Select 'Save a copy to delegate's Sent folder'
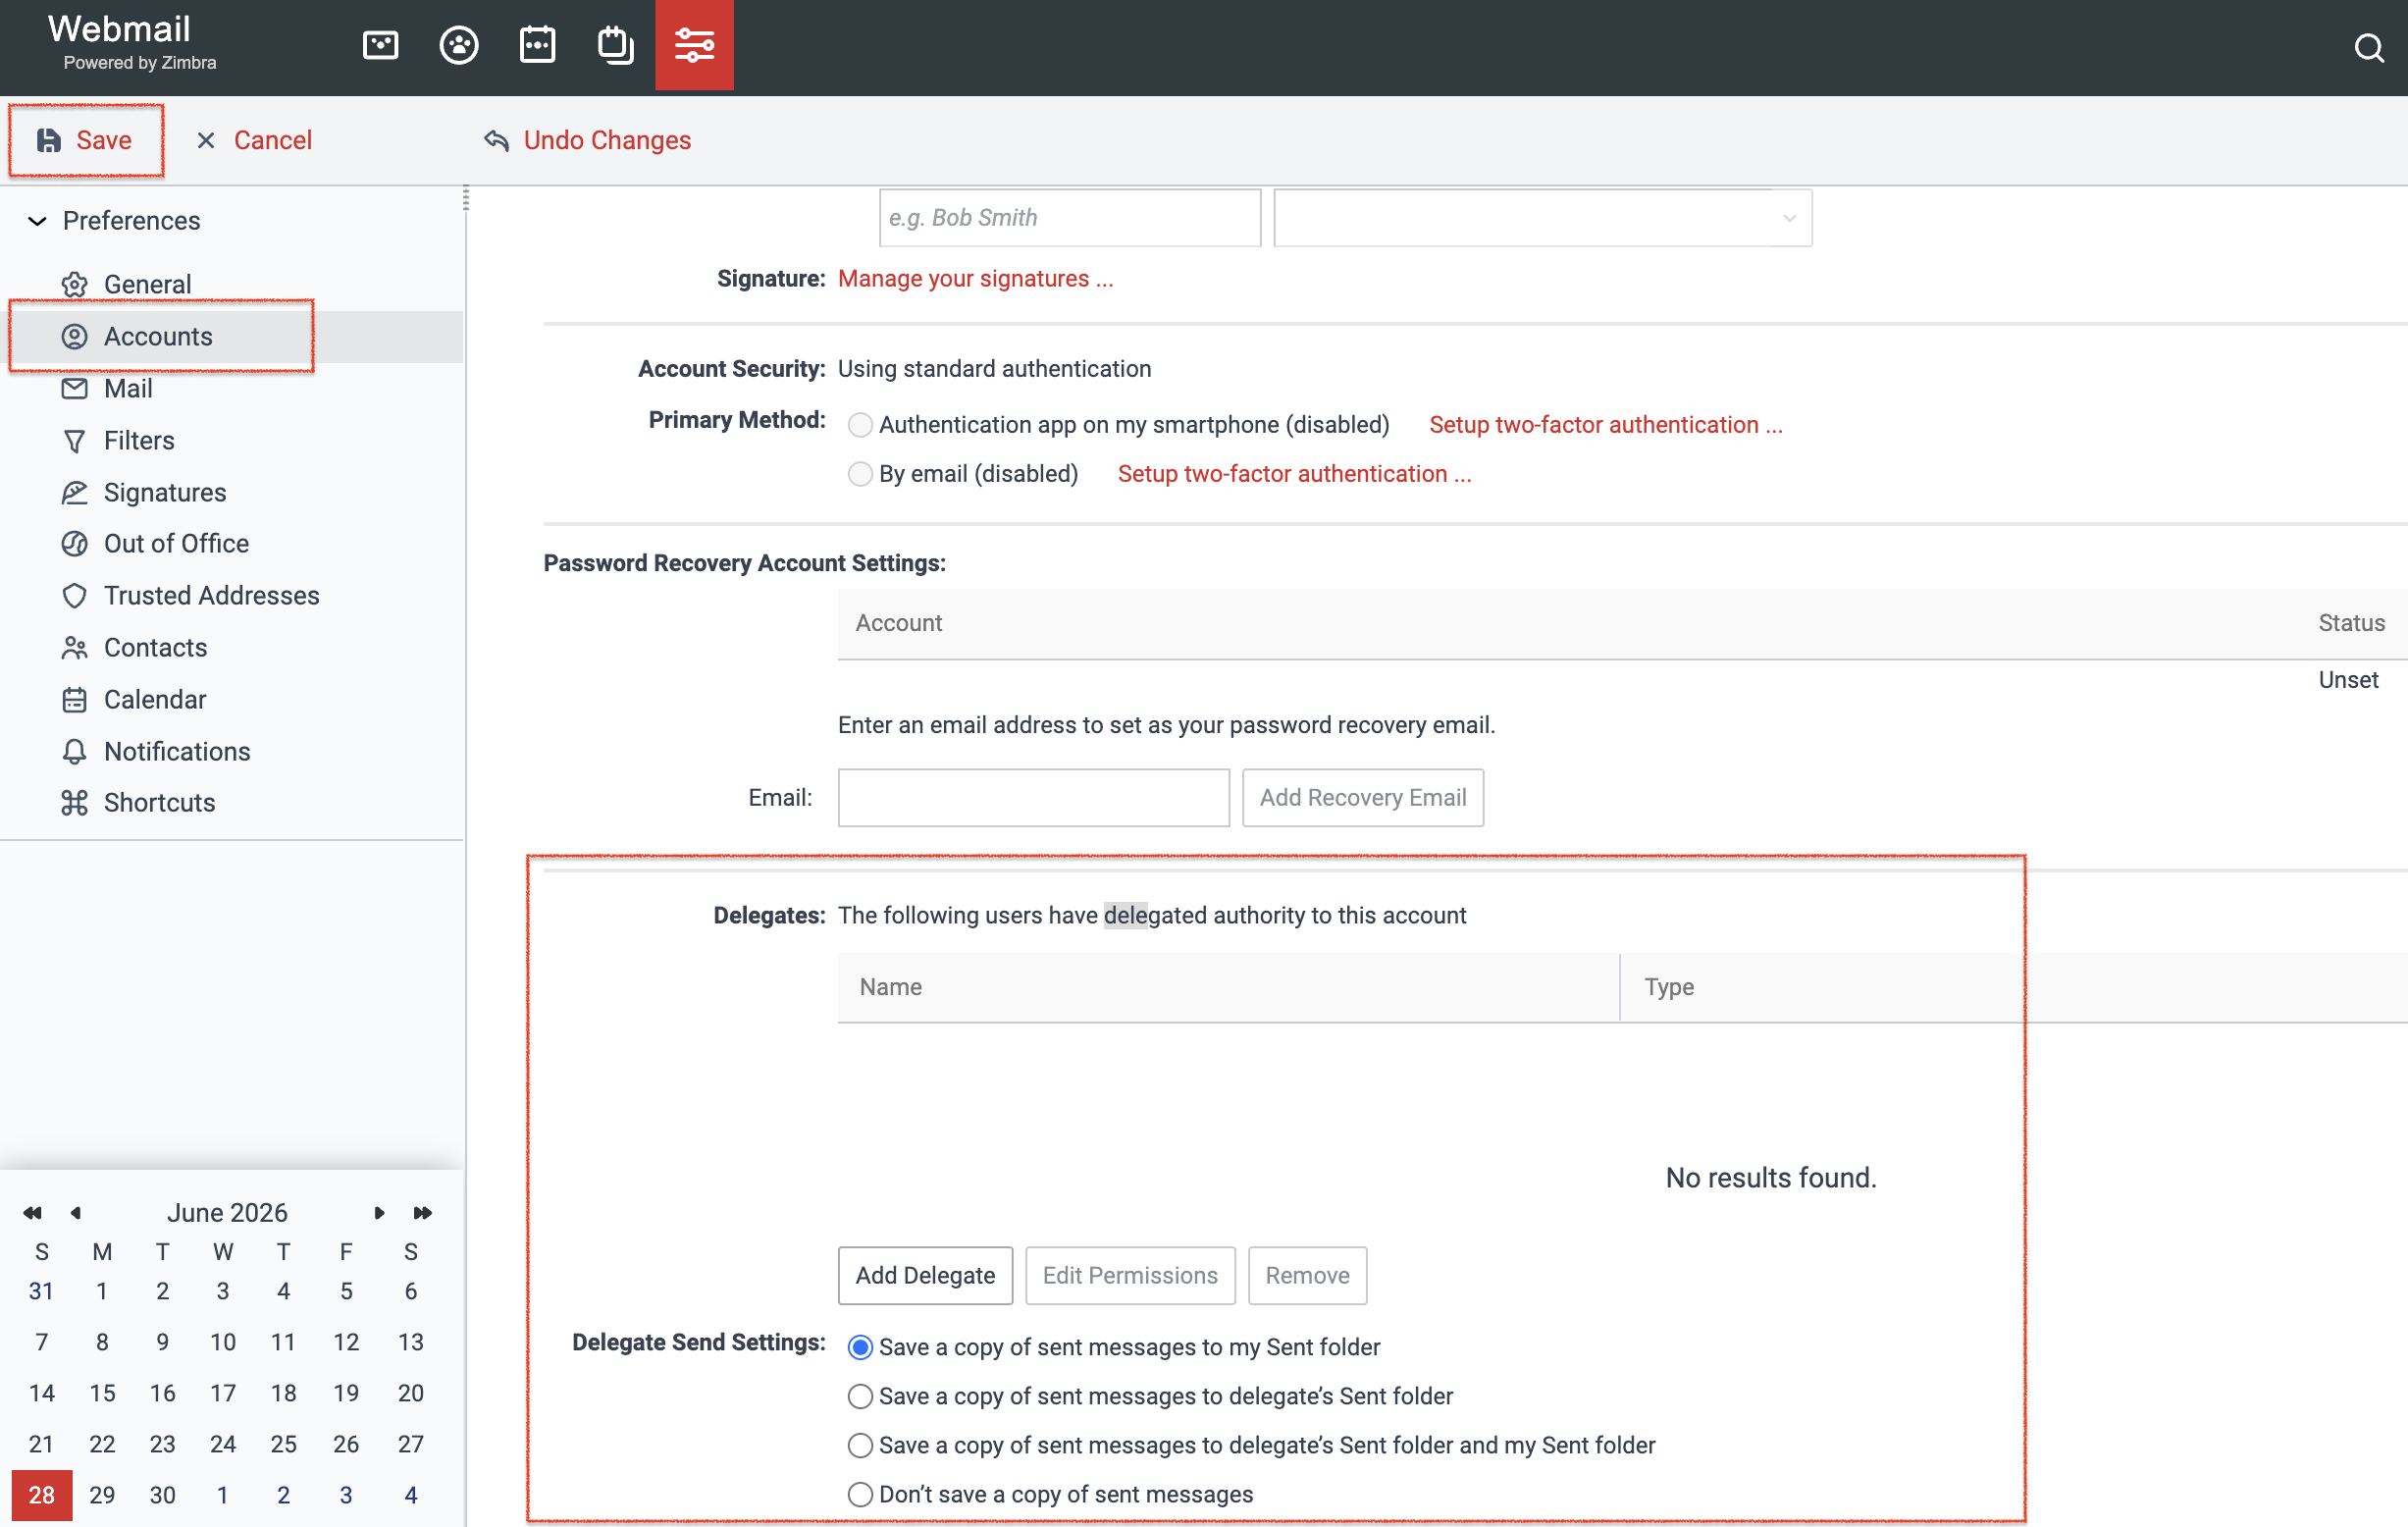The height and width of the screenshot is (1527, 2408). 860,1396
